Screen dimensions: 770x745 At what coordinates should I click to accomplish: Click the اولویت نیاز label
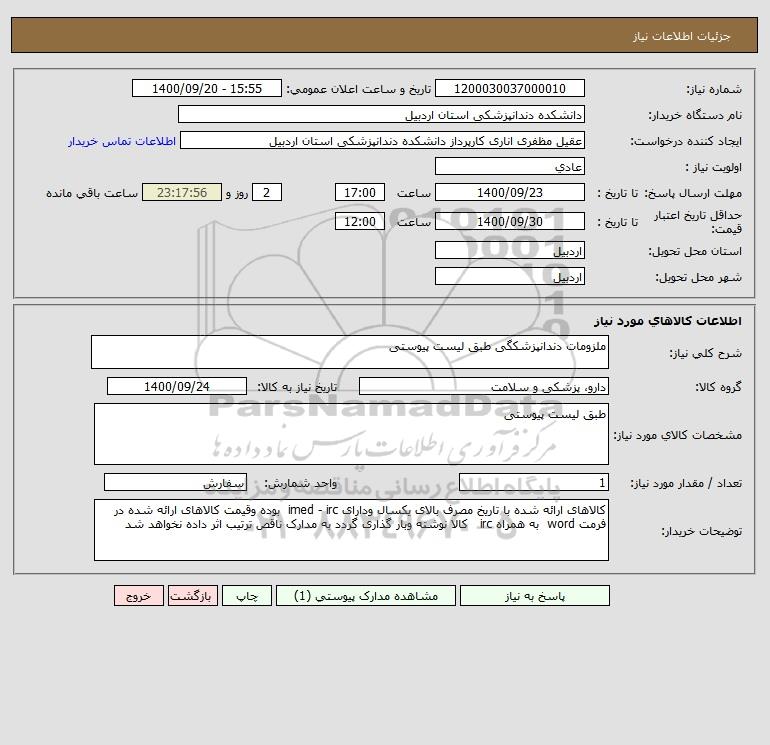point(714,167)
